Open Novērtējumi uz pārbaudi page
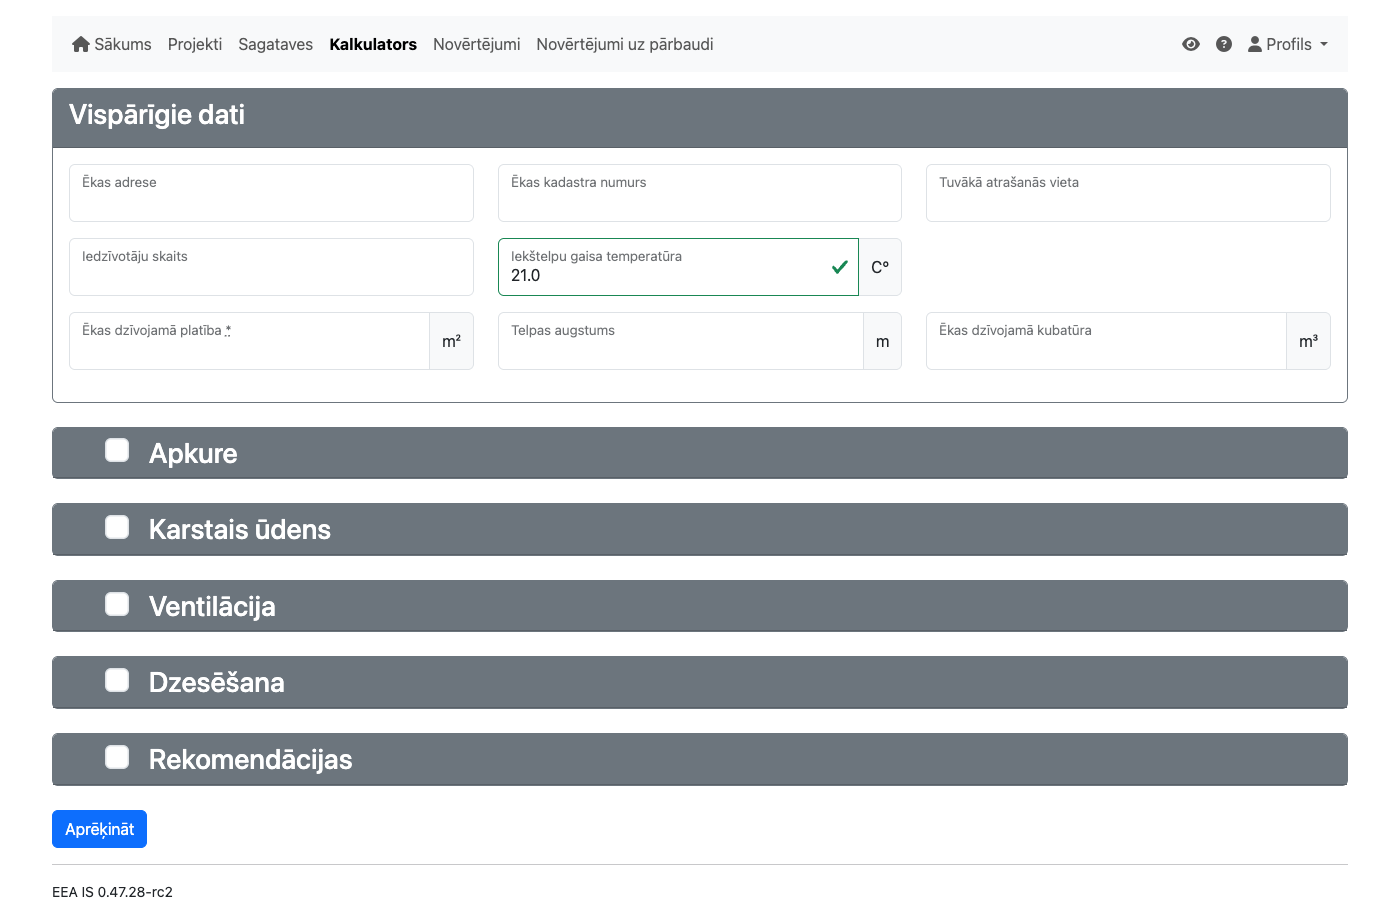Viewport: 1400px width, 900px height. point(624,44)
